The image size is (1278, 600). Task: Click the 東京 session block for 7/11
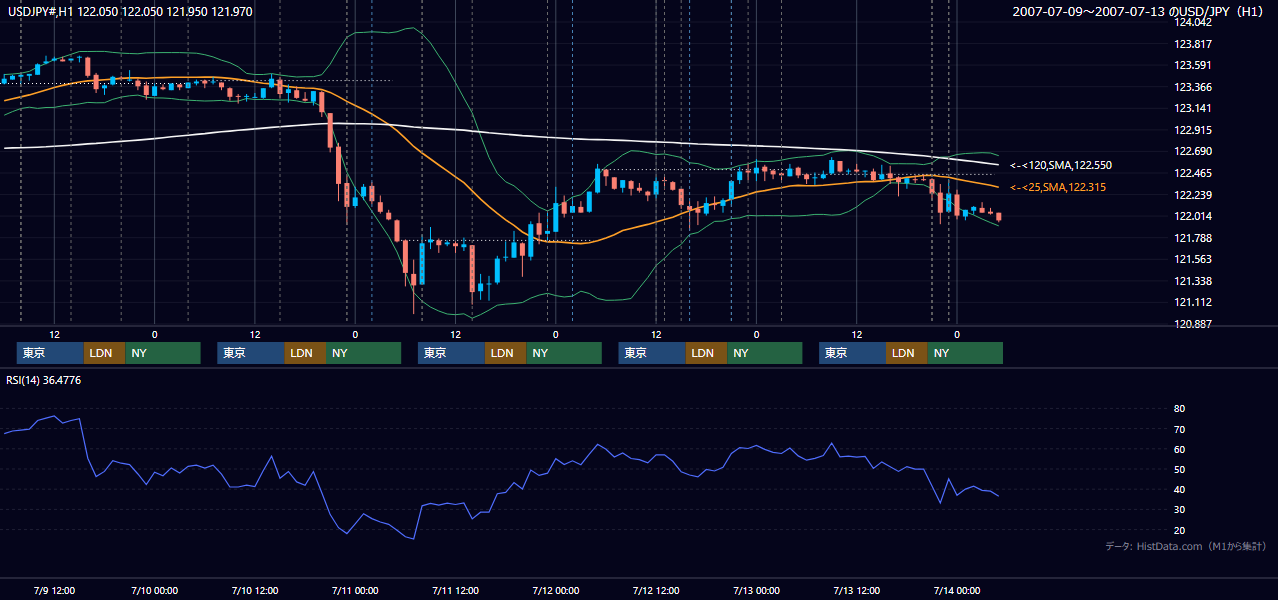pyautogui.click(x=451, y=353)
